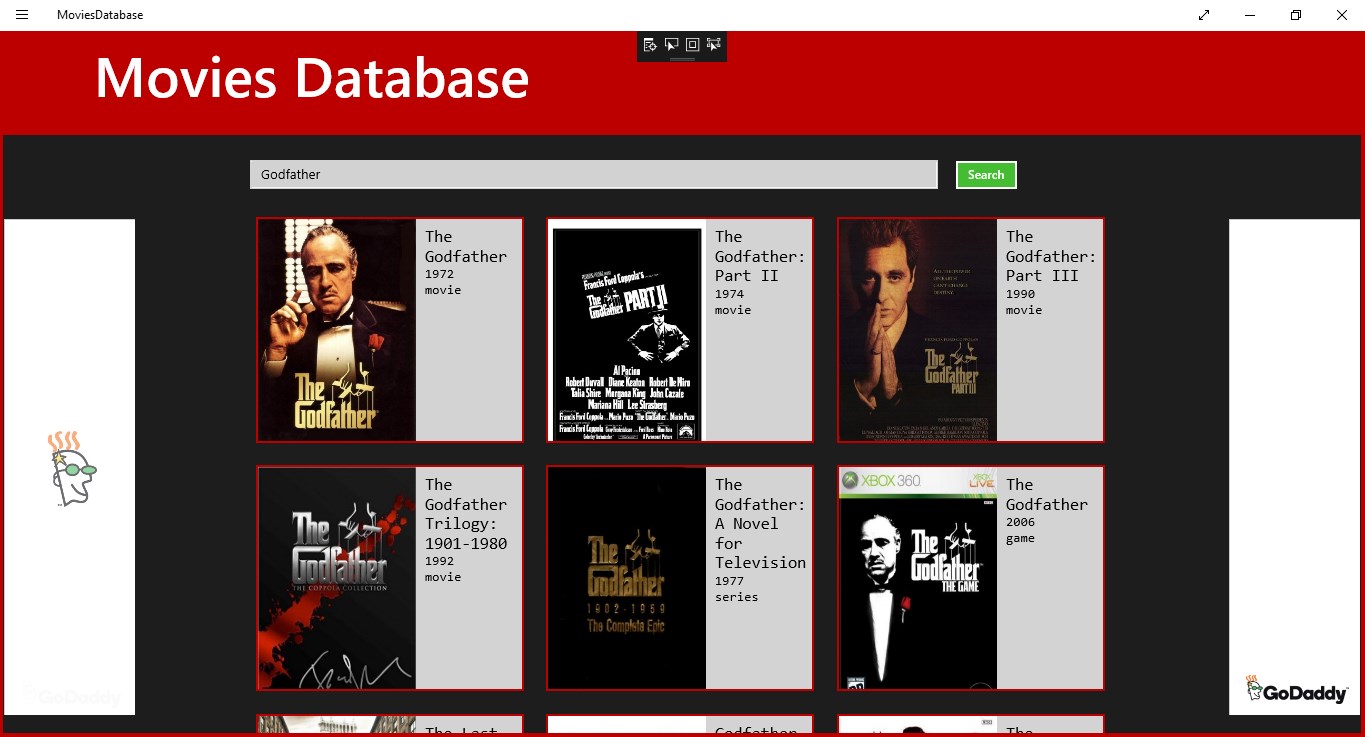Click the Go to Live Visual Tree icon
Image resolution: width=1365 pixels, height=737 pixels.
pyautogui.click(x=650, y=44)
